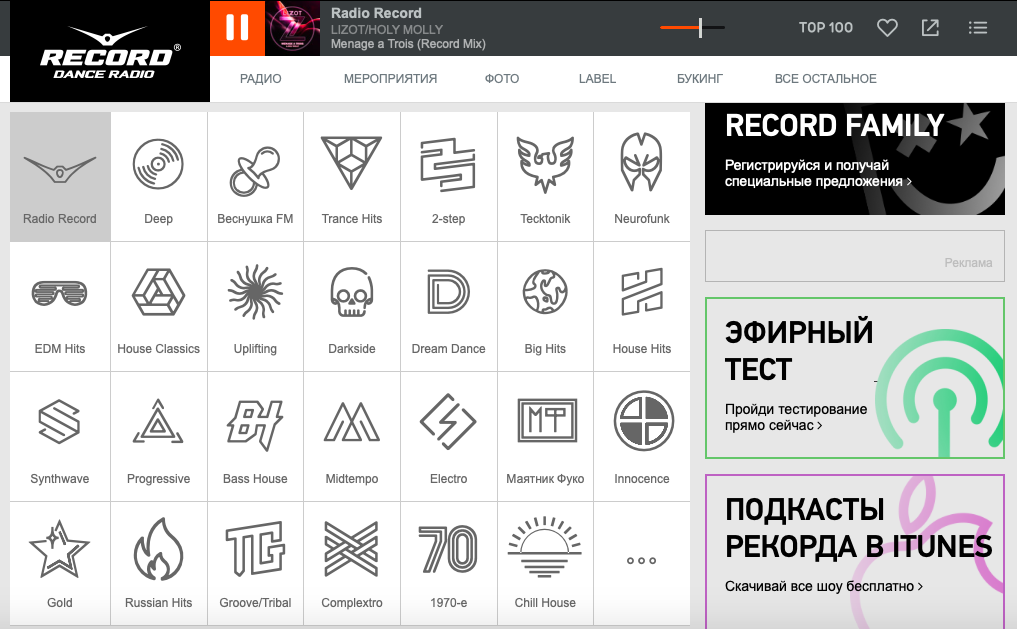Select the Progressive station
The image size is (1017, 629).
coord(159,436)
